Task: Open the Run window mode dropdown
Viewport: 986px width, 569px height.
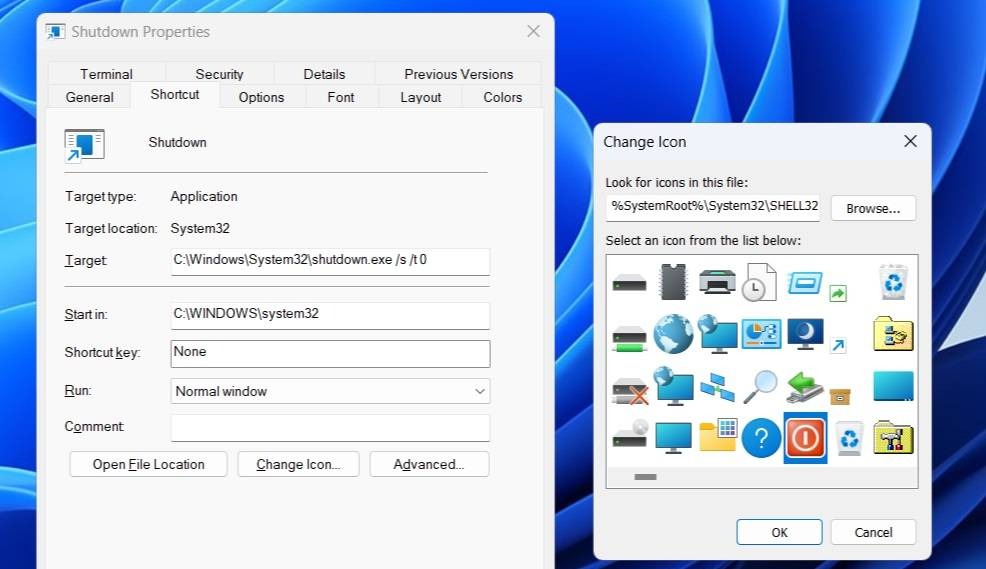Action: coord(330,391)
